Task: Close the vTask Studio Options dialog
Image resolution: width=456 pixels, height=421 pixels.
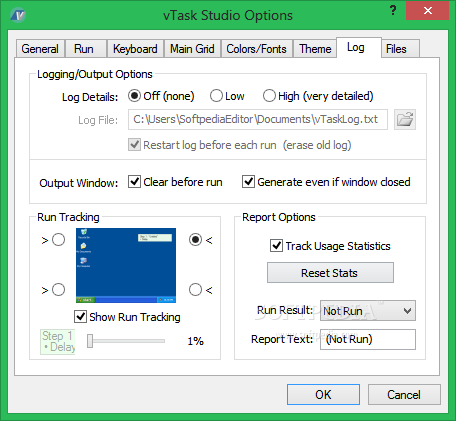Action: click(x=428, y=11)
